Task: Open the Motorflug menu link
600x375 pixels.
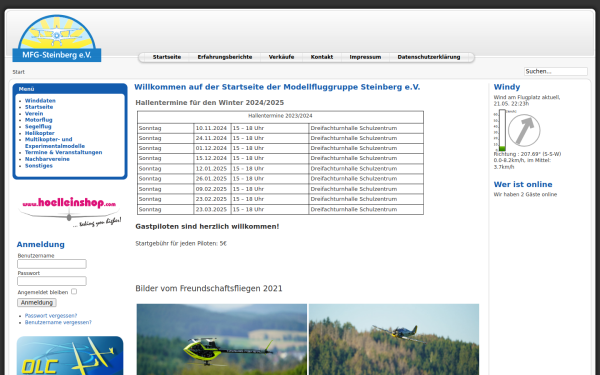Action: tap(39, 120)
